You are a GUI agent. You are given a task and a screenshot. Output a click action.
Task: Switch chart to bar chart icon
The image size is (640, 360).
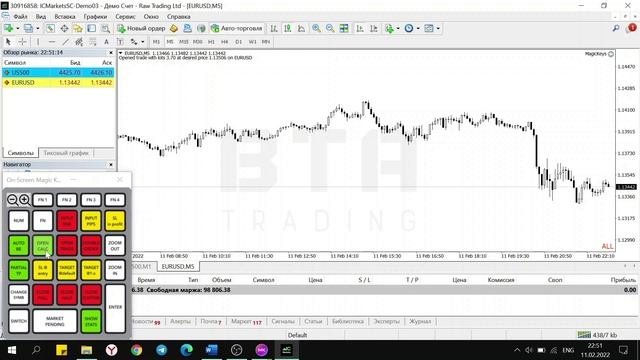[x=274, y=28]
